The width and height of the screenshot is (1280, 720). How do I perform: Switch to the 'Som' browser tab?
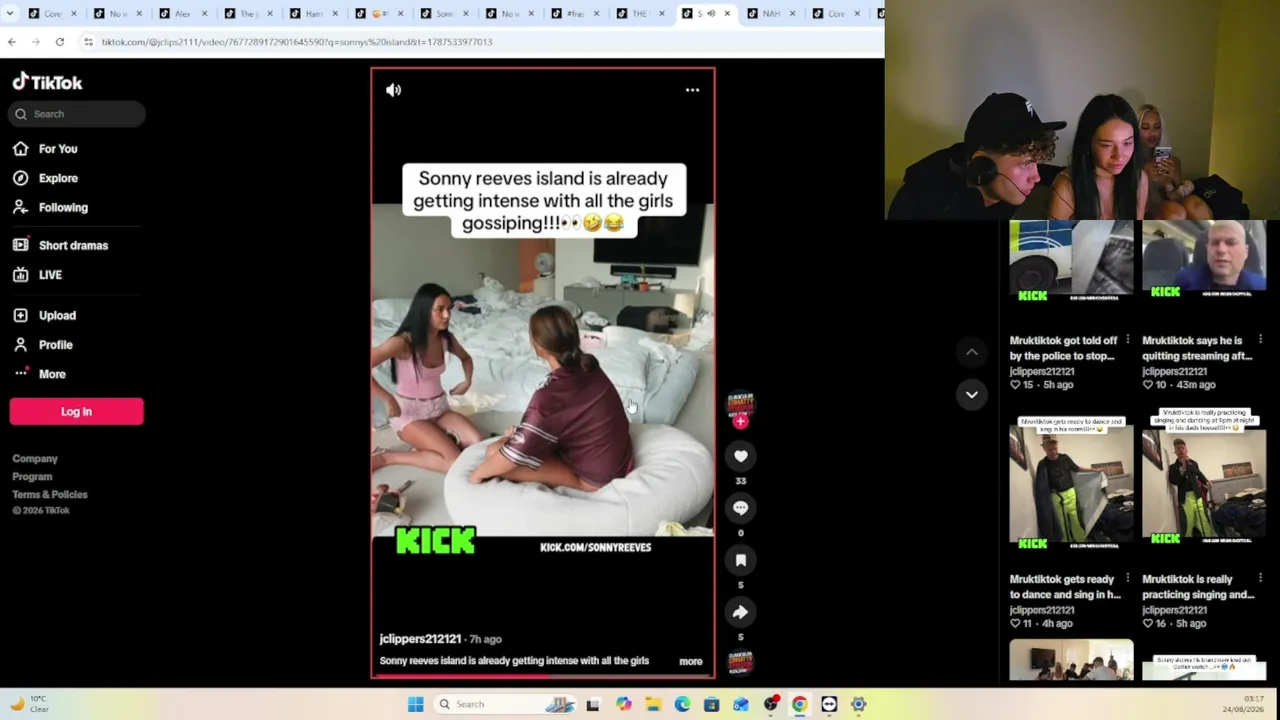click(444, 14)
